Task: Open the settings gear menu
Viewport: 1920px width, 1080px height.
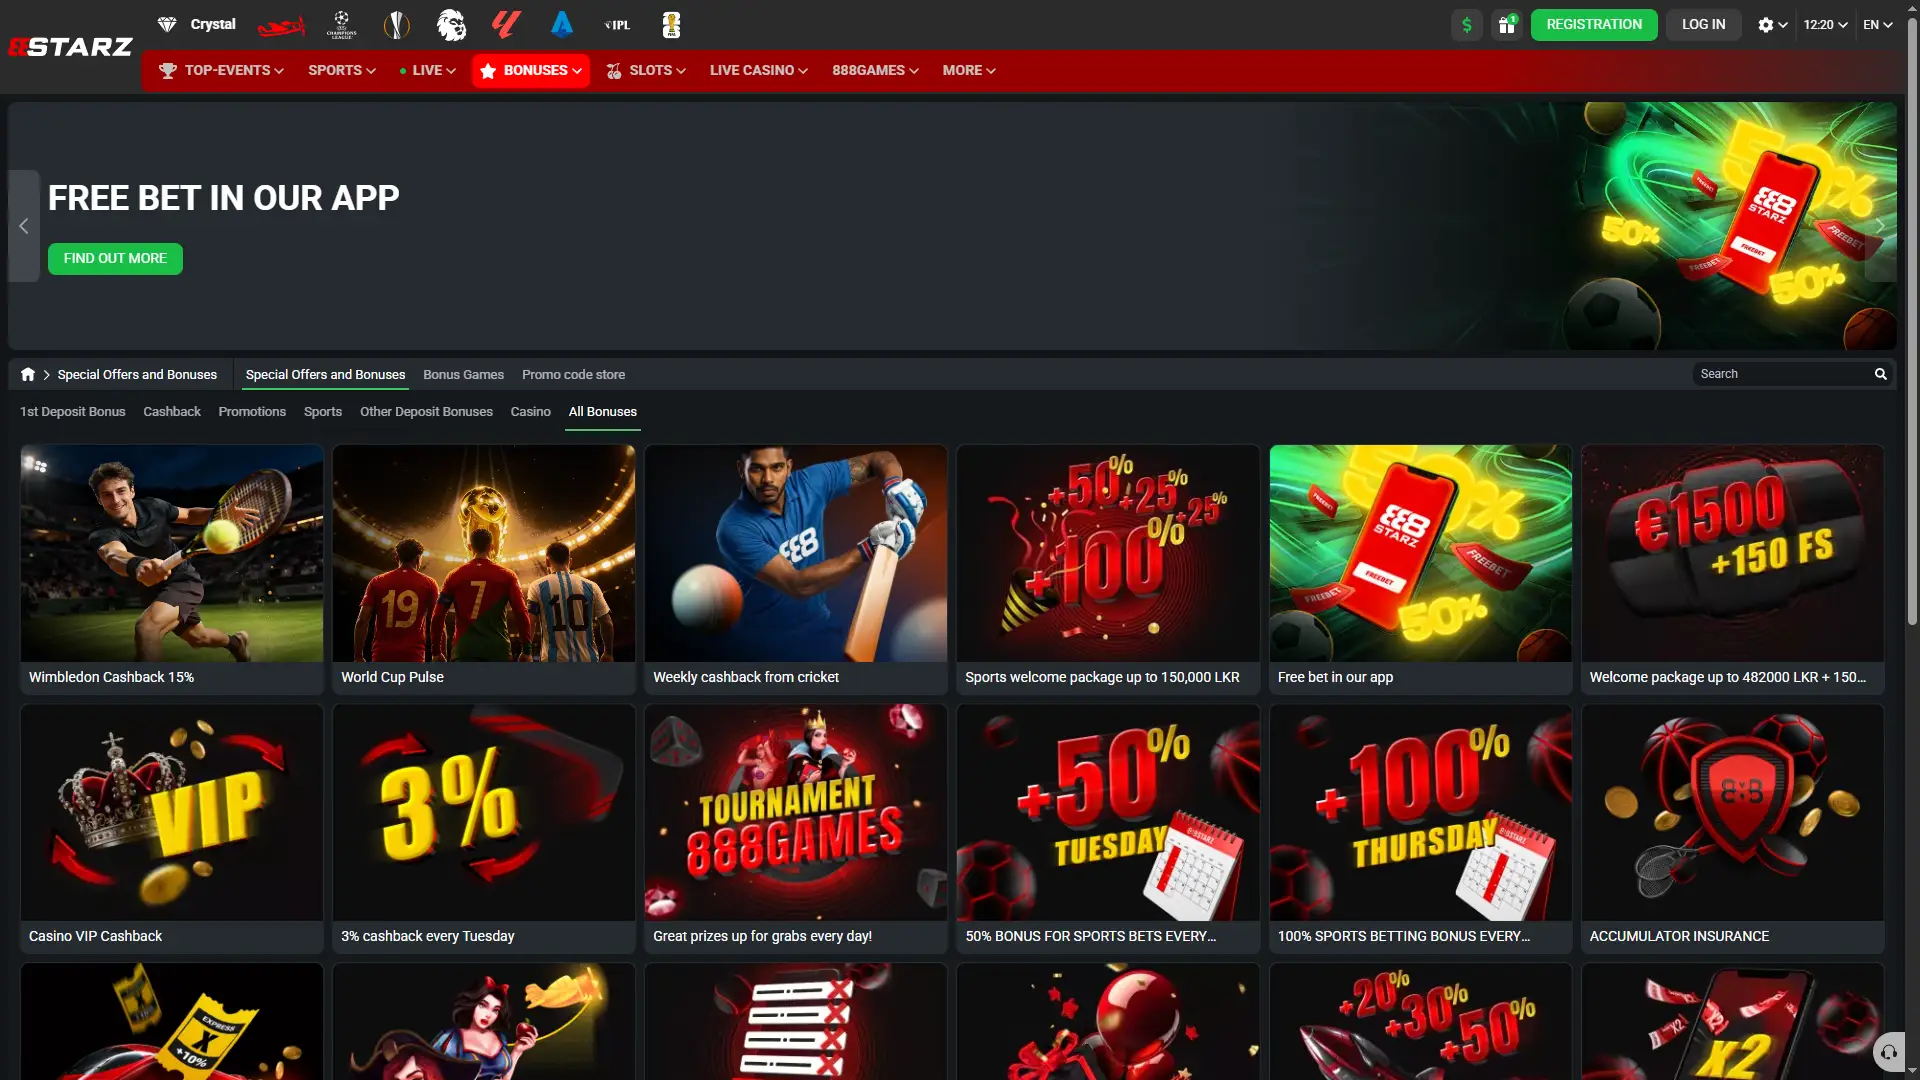Action: click(x=1772, y=25)
